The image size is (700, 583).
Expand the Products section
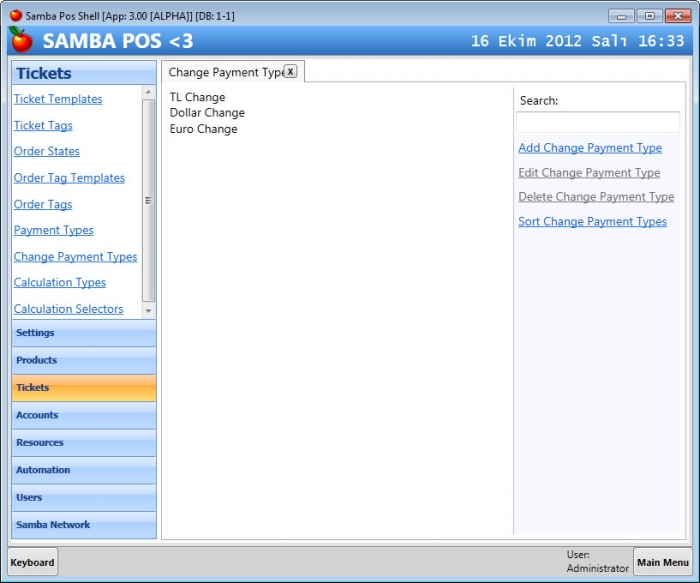click(x=84, y=360)
